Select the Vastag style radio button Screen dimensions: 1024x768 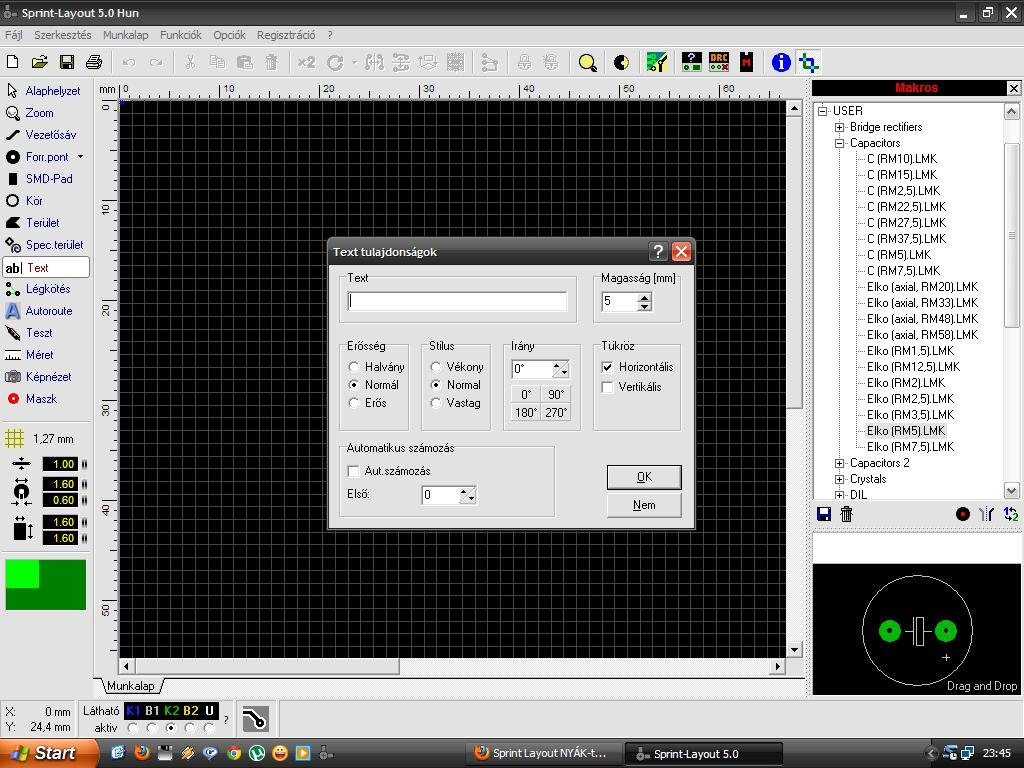click(x=436, y=403)
